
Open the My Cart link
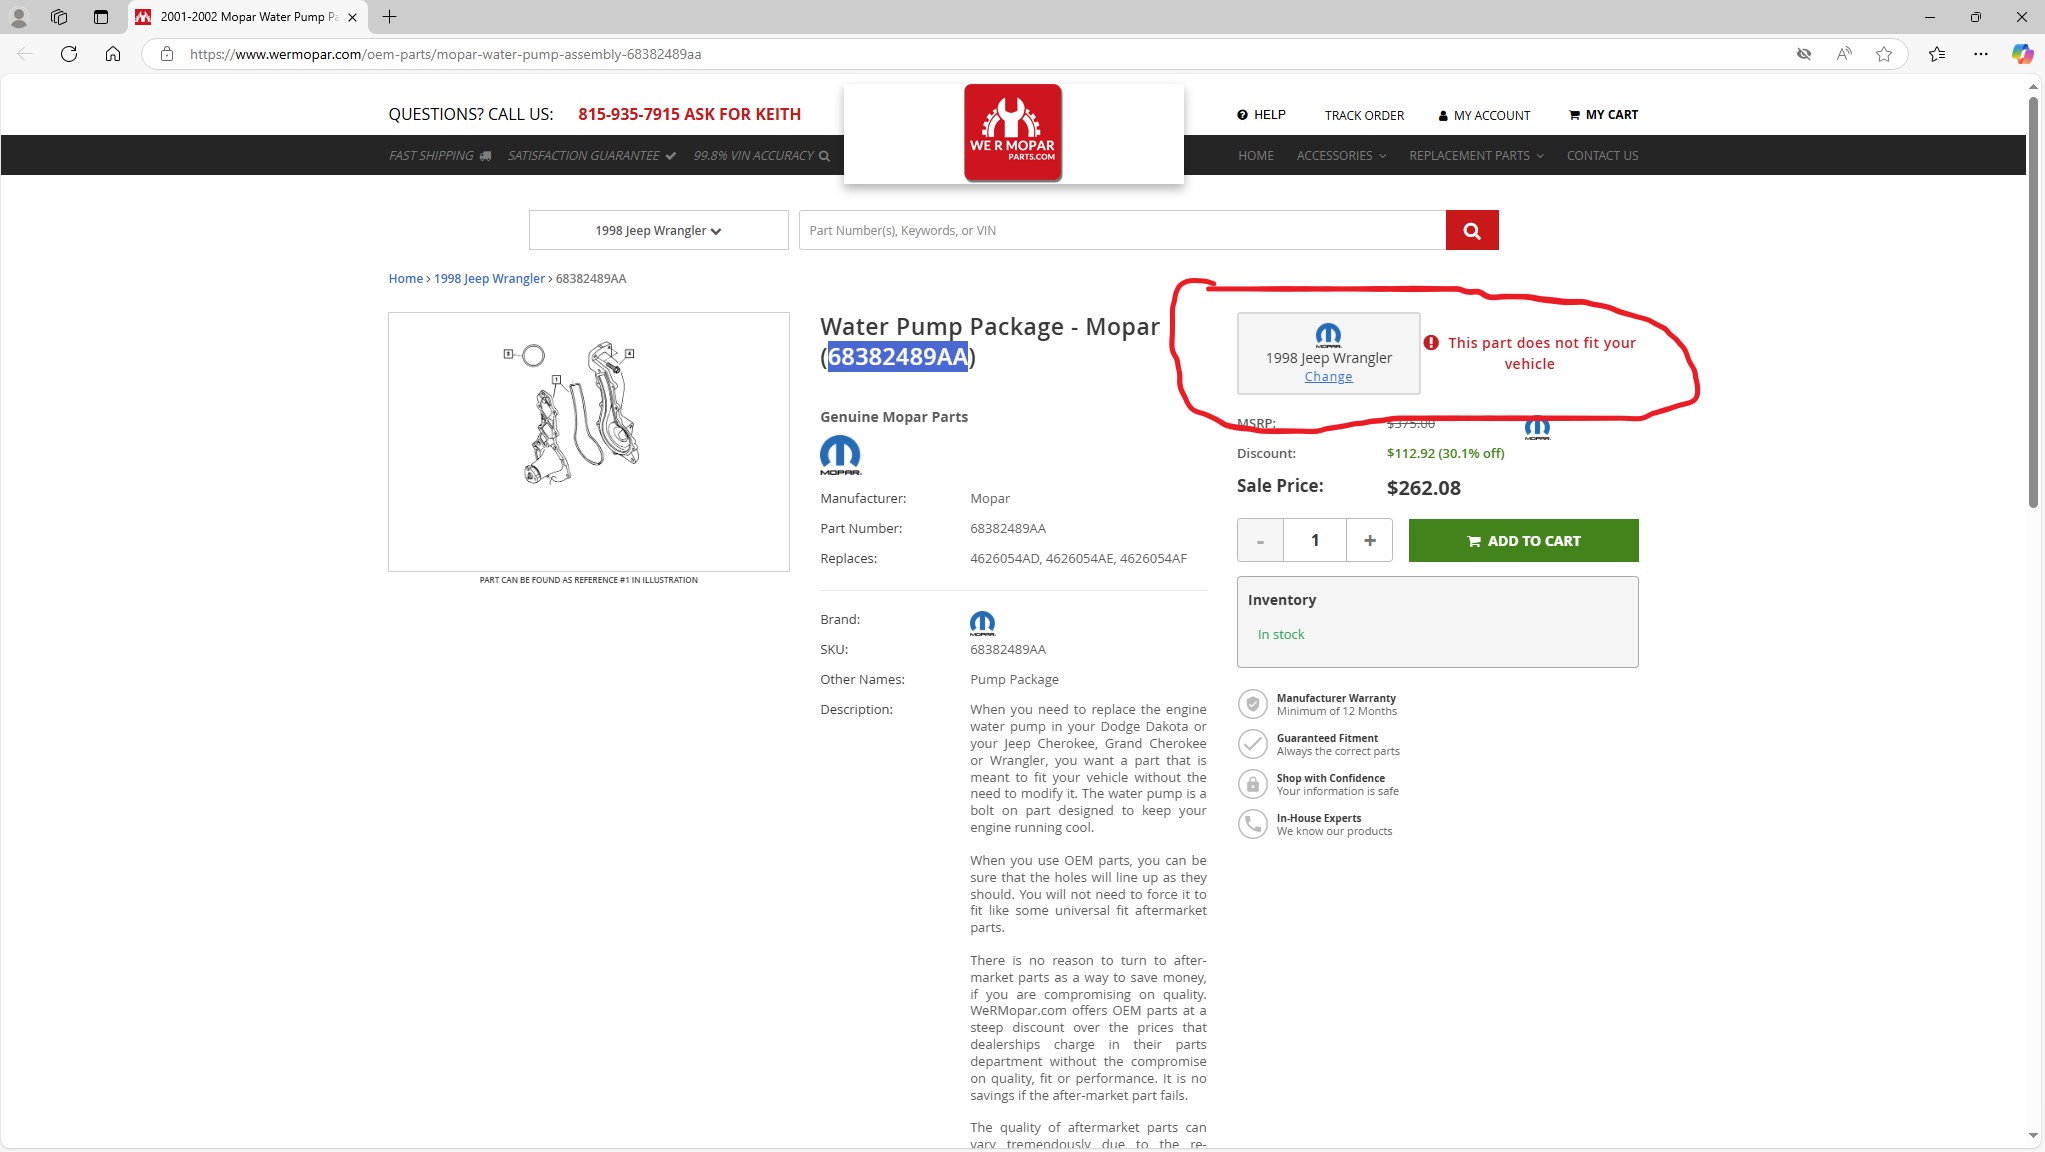pos(1603,115)
